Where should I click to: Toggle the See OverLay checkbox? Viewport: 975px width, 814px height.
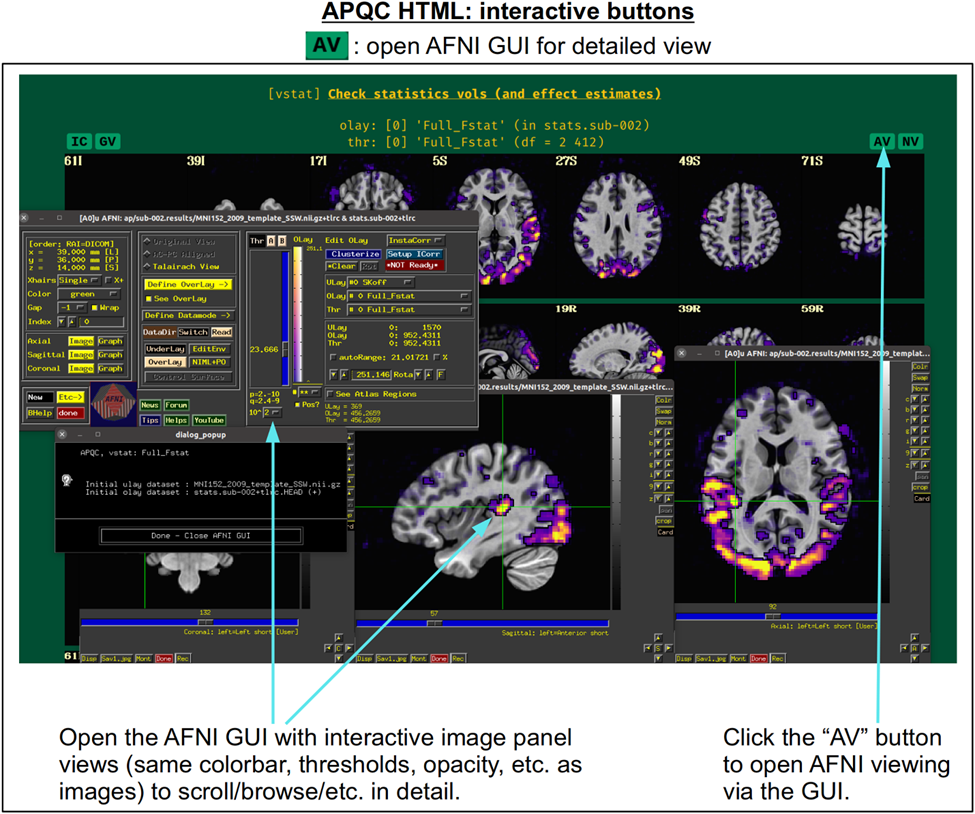(149, 299)
